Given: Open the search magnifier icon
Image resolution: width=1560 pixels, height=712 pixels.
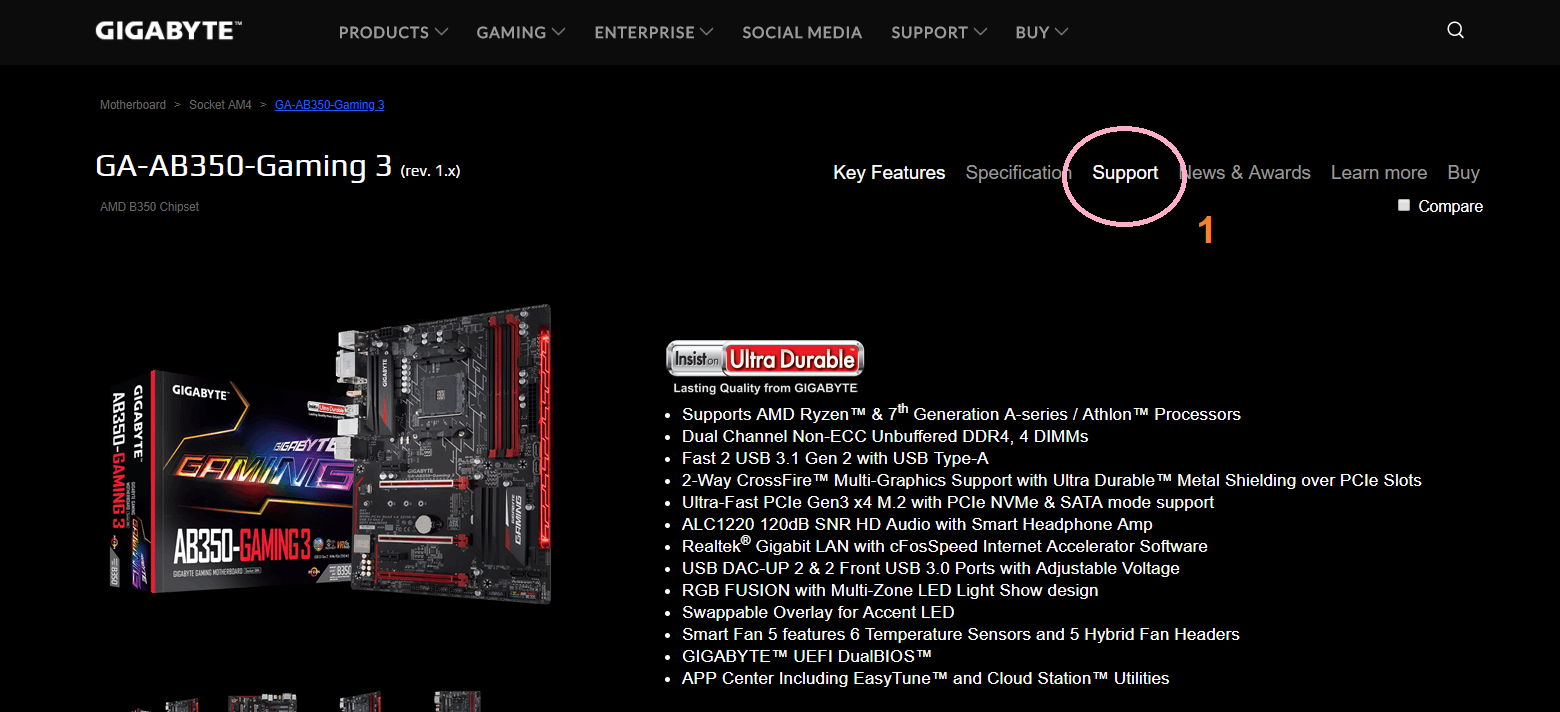Looking at the screenshot, I should coord(1455,30).
